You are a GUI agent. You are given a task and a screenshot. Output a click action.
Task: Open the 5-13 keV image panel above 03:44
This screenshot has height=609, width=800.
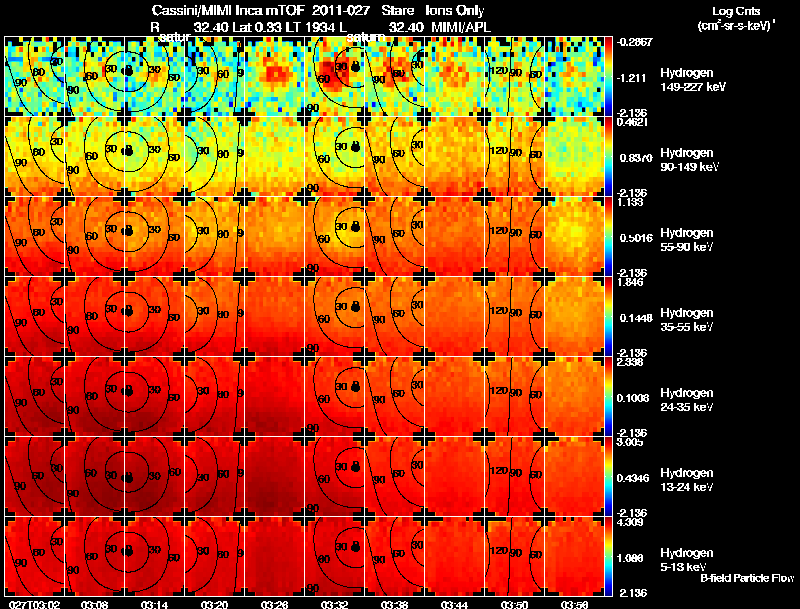455,557
